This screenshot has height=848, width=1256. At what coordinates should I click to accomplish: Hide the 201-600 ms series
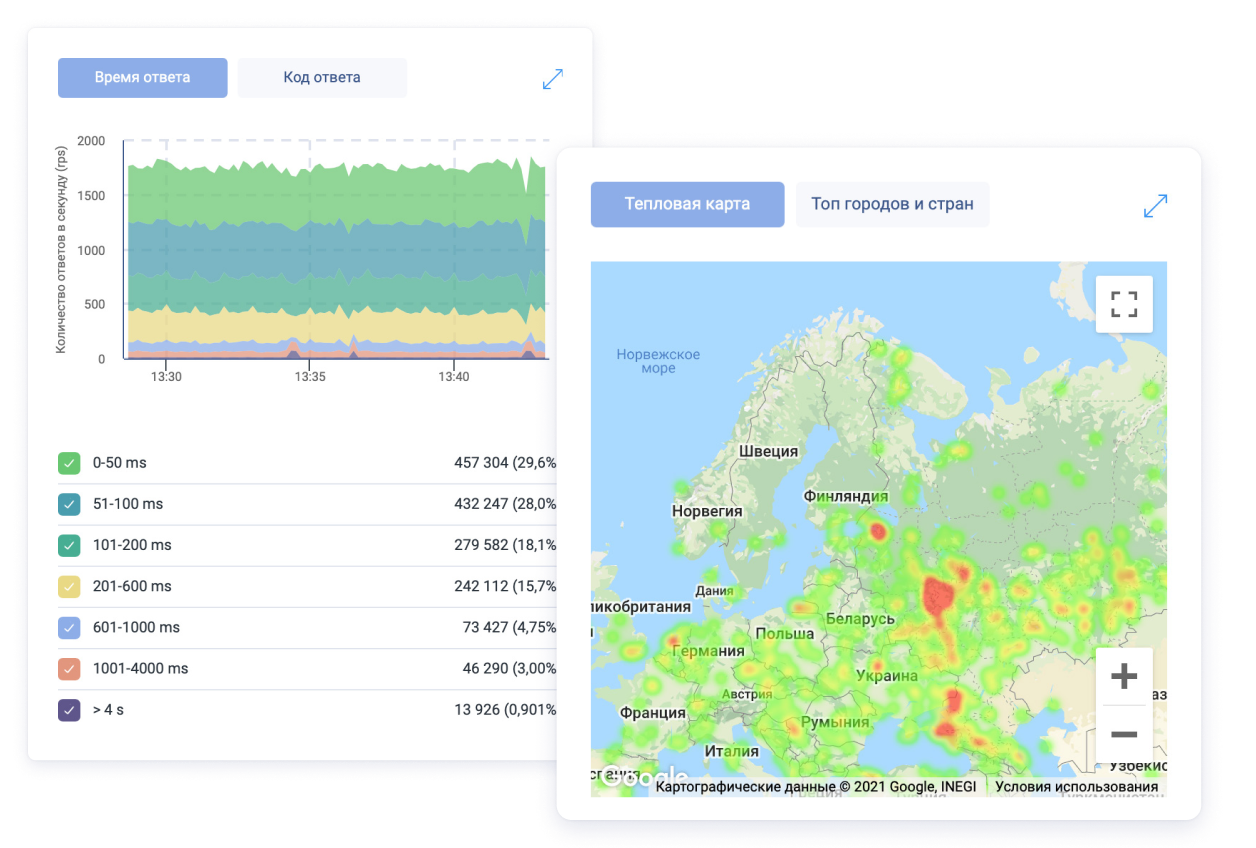click(x=69, y=587)
